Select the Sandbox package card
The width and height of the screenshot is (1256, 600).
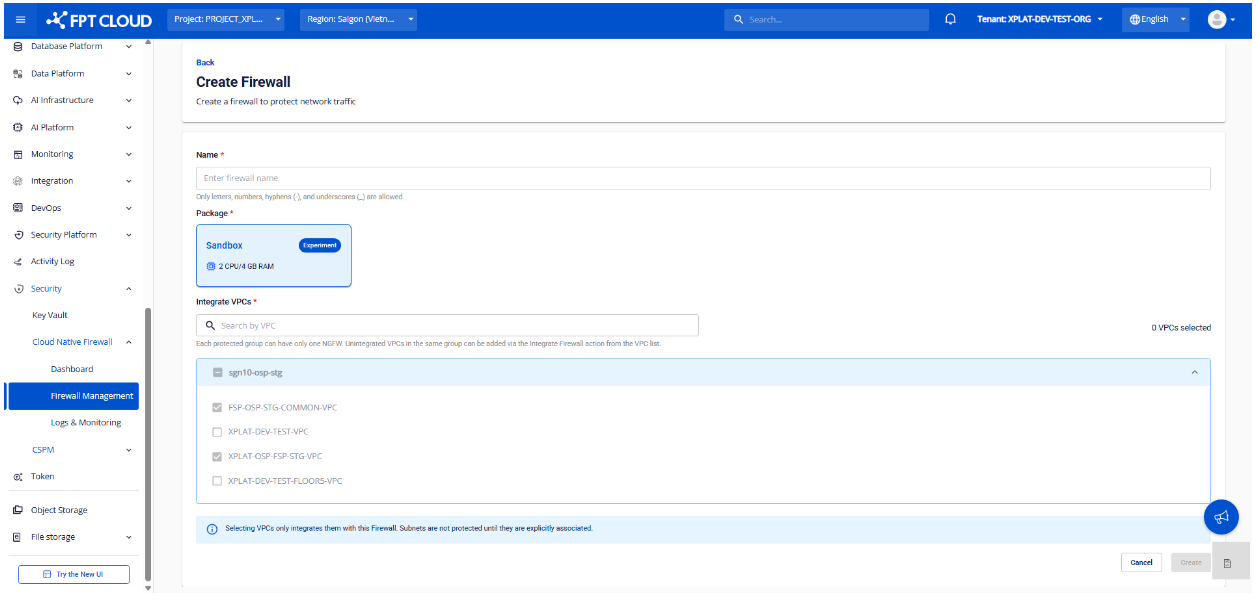pyautogui.click(x=273, y=256)
